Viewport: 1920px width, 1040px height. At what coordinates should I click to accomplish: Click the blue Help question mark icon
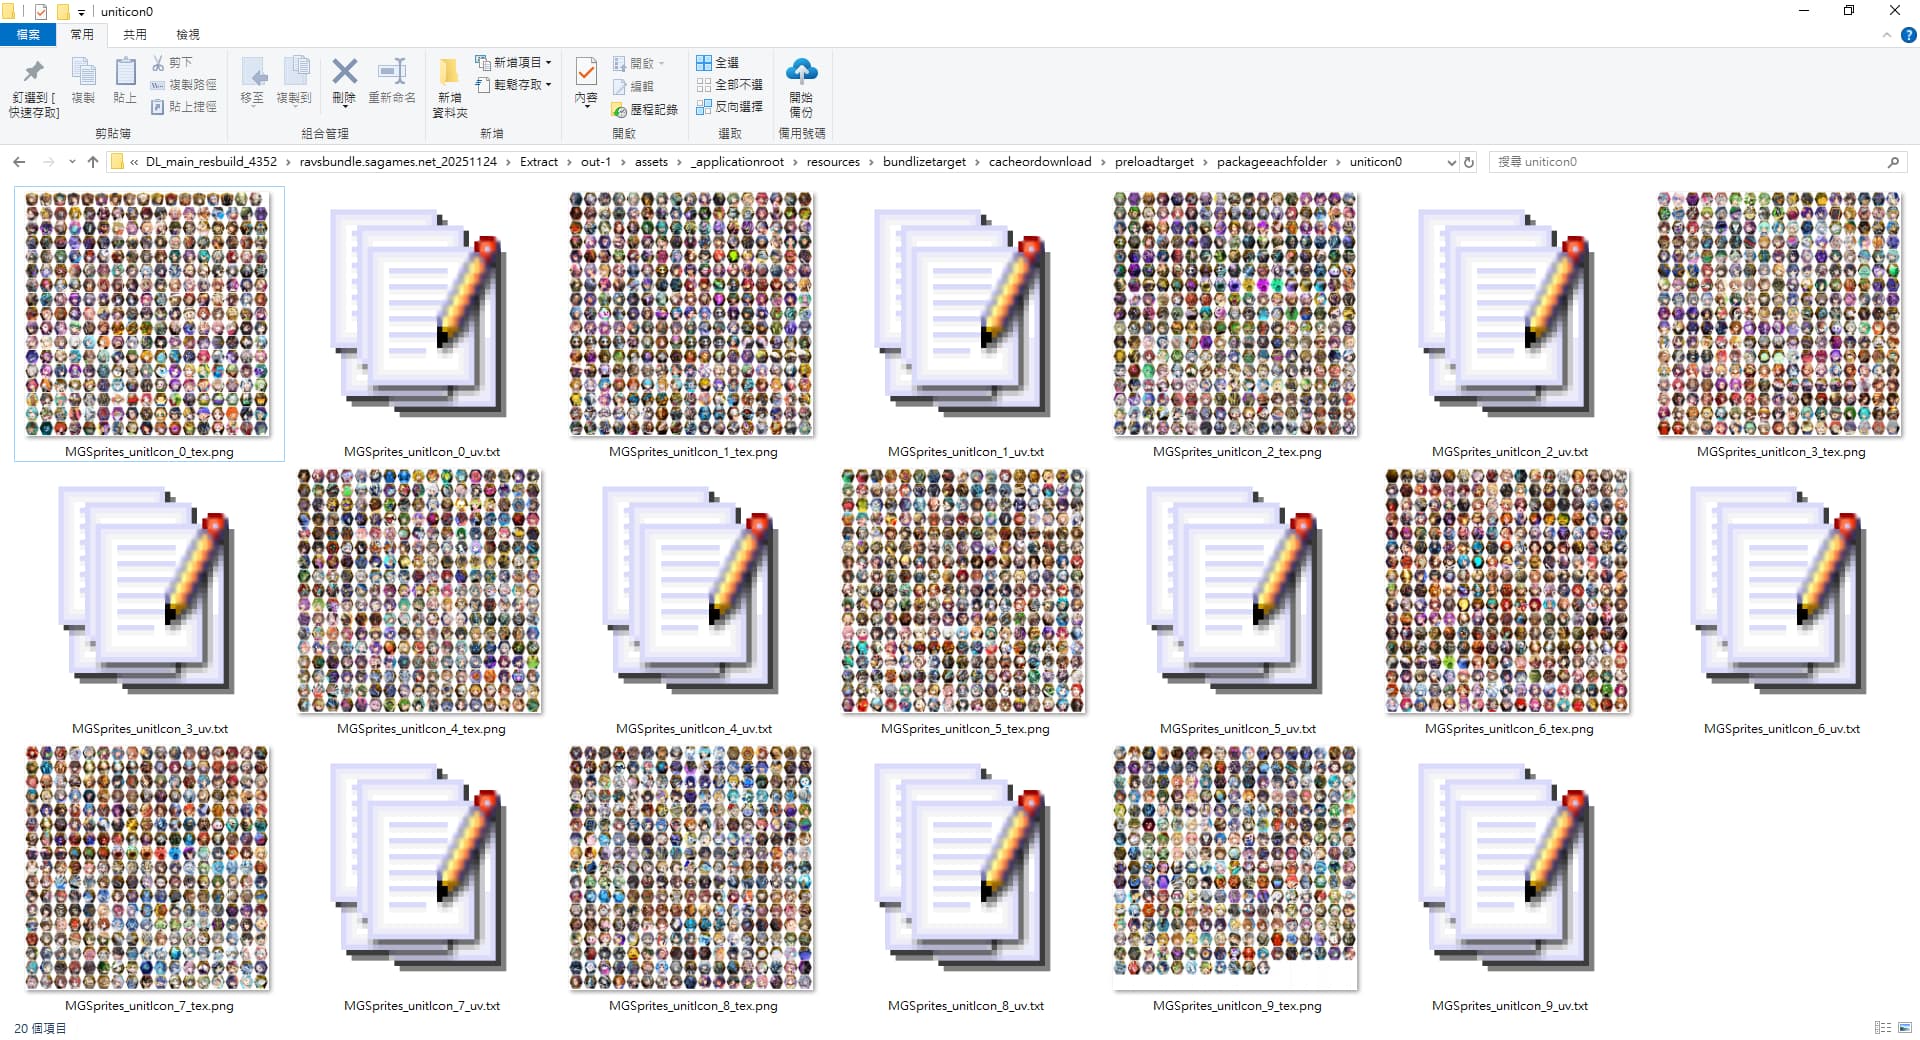[1908, 35]
